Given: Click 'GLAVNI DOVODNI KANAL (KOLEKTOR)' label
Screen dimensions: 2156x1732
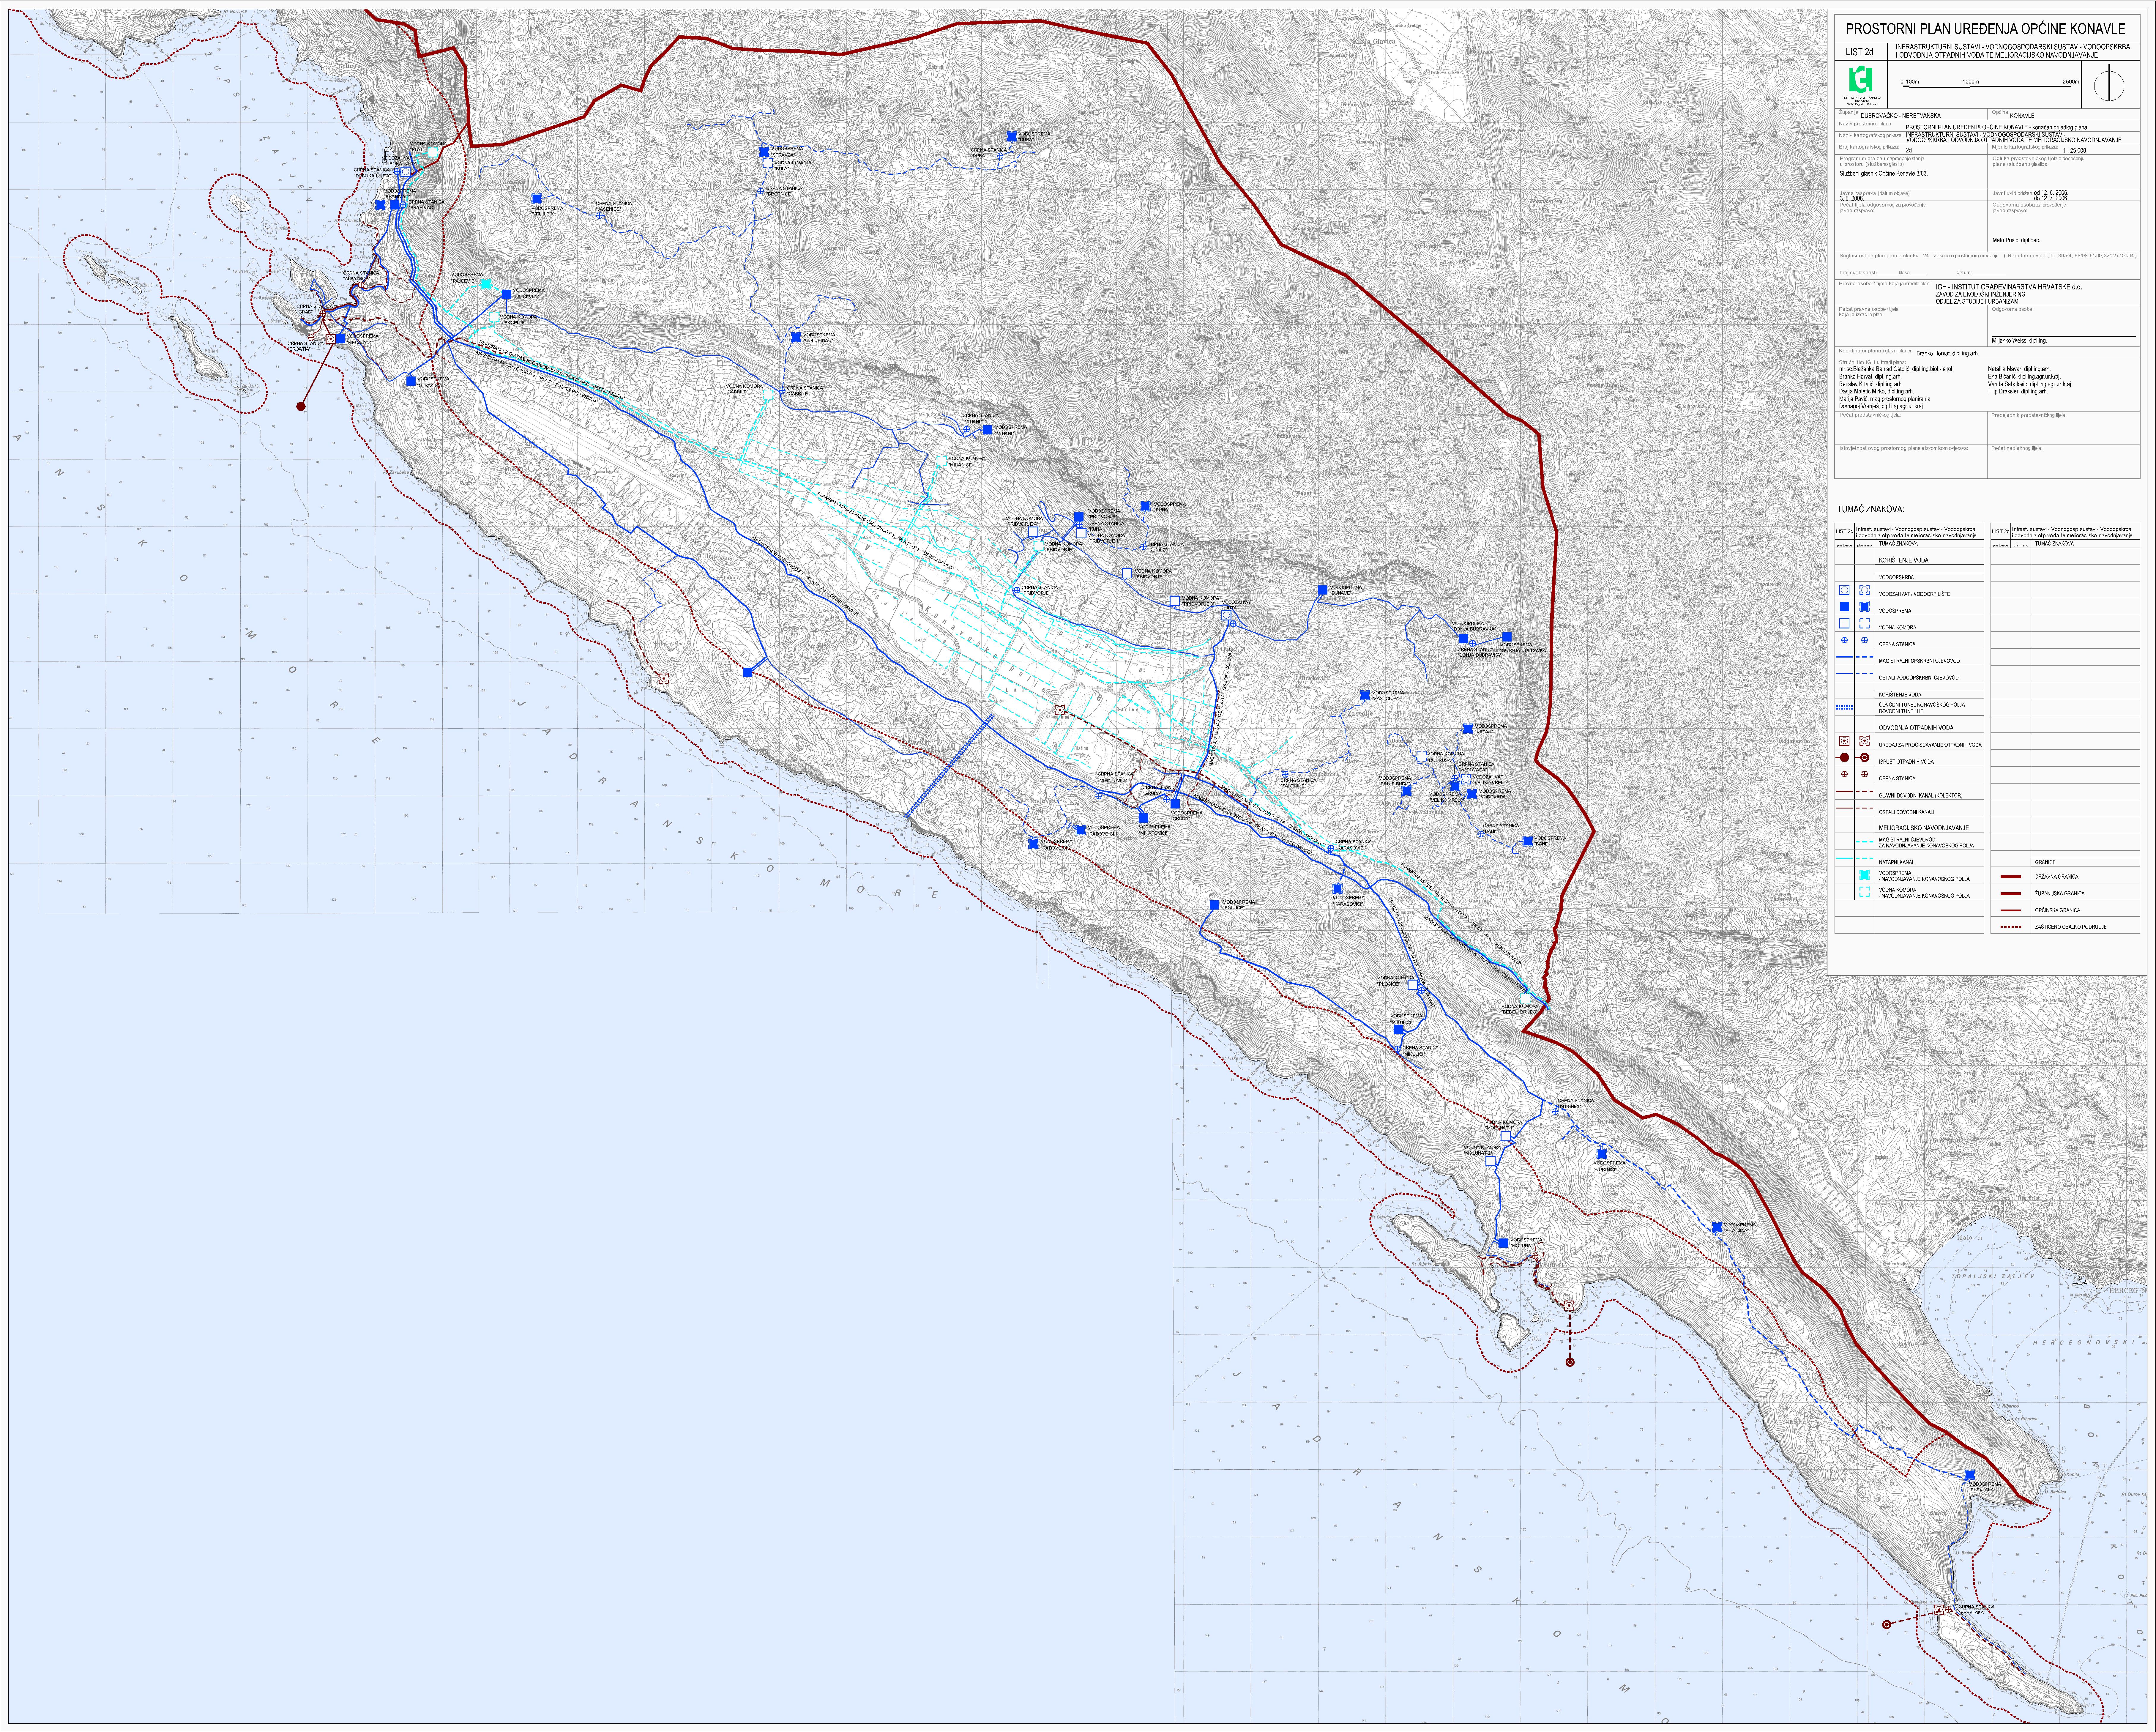Looking at the screenshot, I should click(x=1921, y=796).
